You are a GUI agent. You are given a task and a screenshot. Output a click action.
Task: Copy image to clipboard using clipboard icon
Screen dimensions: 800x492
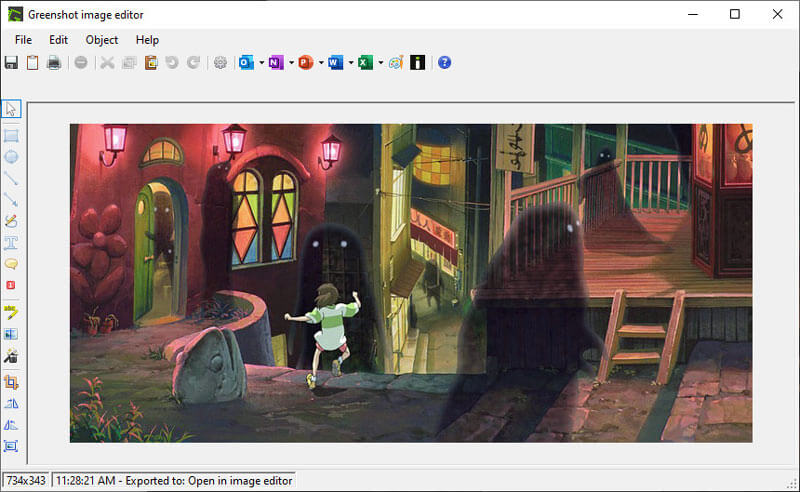click(33, 63)
